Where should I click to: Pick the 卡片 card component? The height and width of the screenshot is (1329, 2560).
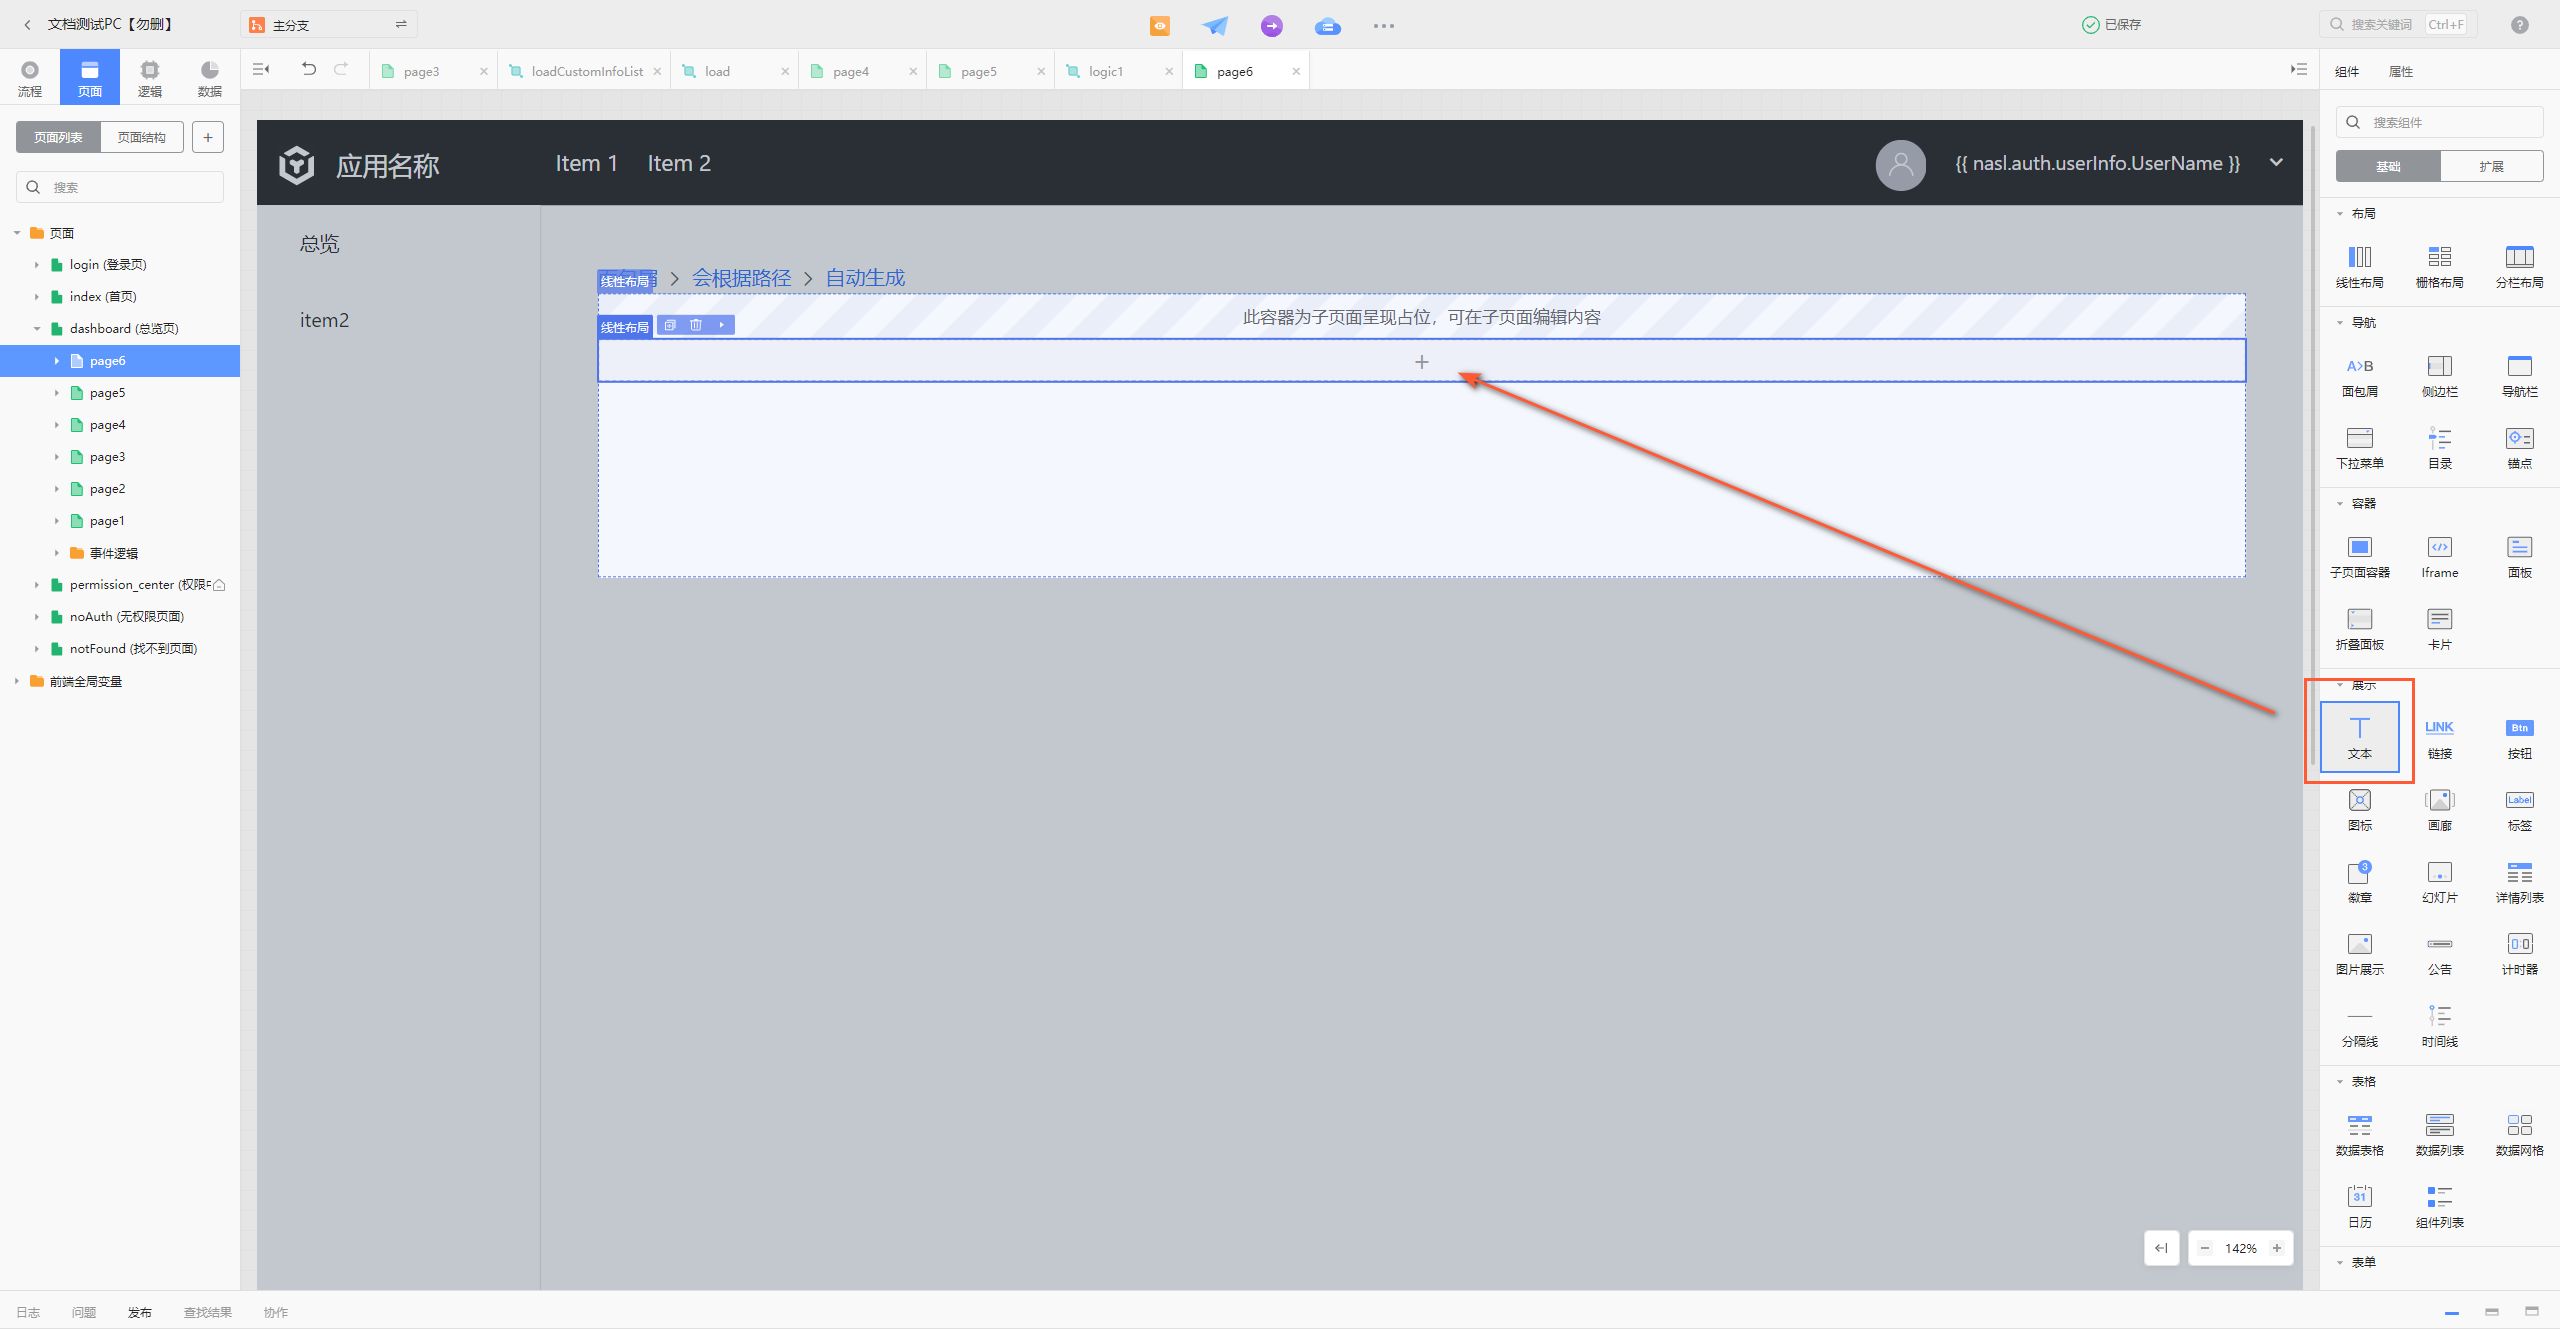point(2439,628)
